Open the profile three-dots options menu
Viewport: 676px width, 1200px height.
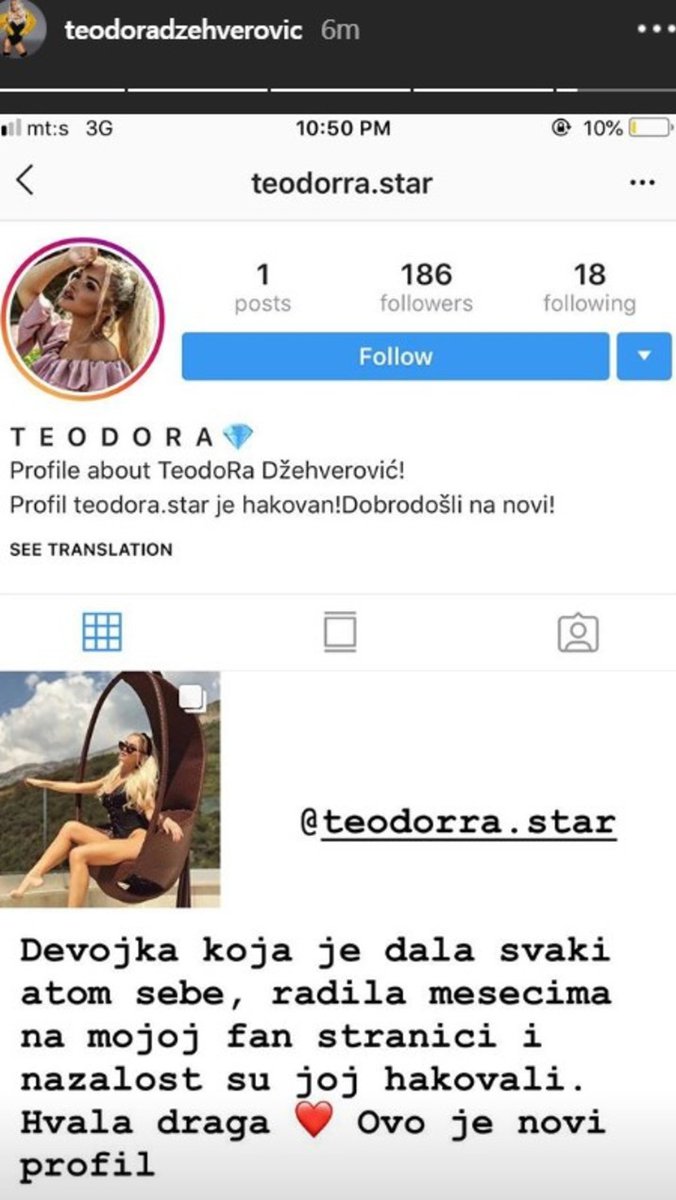pyautogui.click(x=640, y=183)
